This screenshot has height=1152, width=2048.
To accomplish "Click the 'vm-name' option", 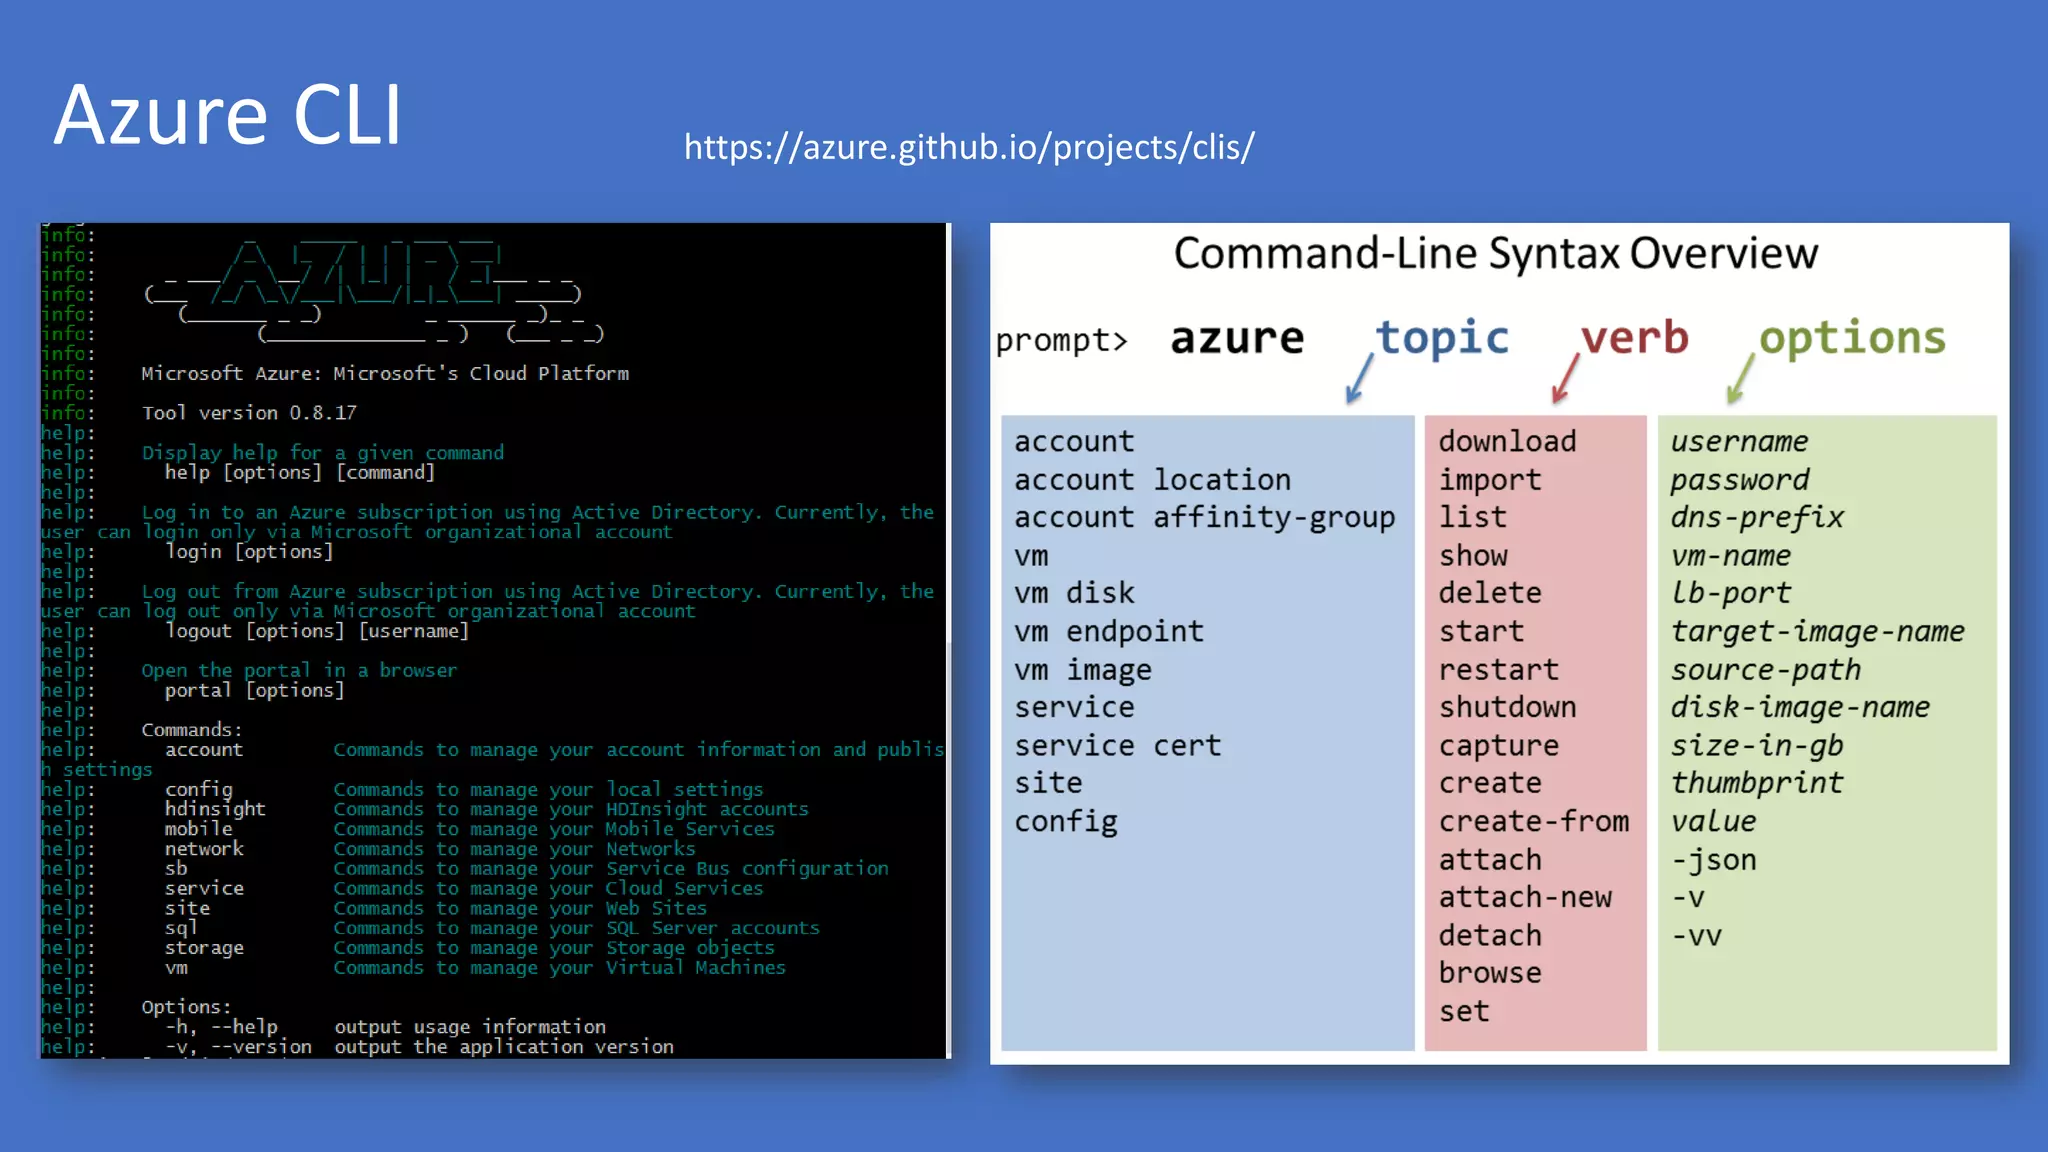I will [1731, 556].
